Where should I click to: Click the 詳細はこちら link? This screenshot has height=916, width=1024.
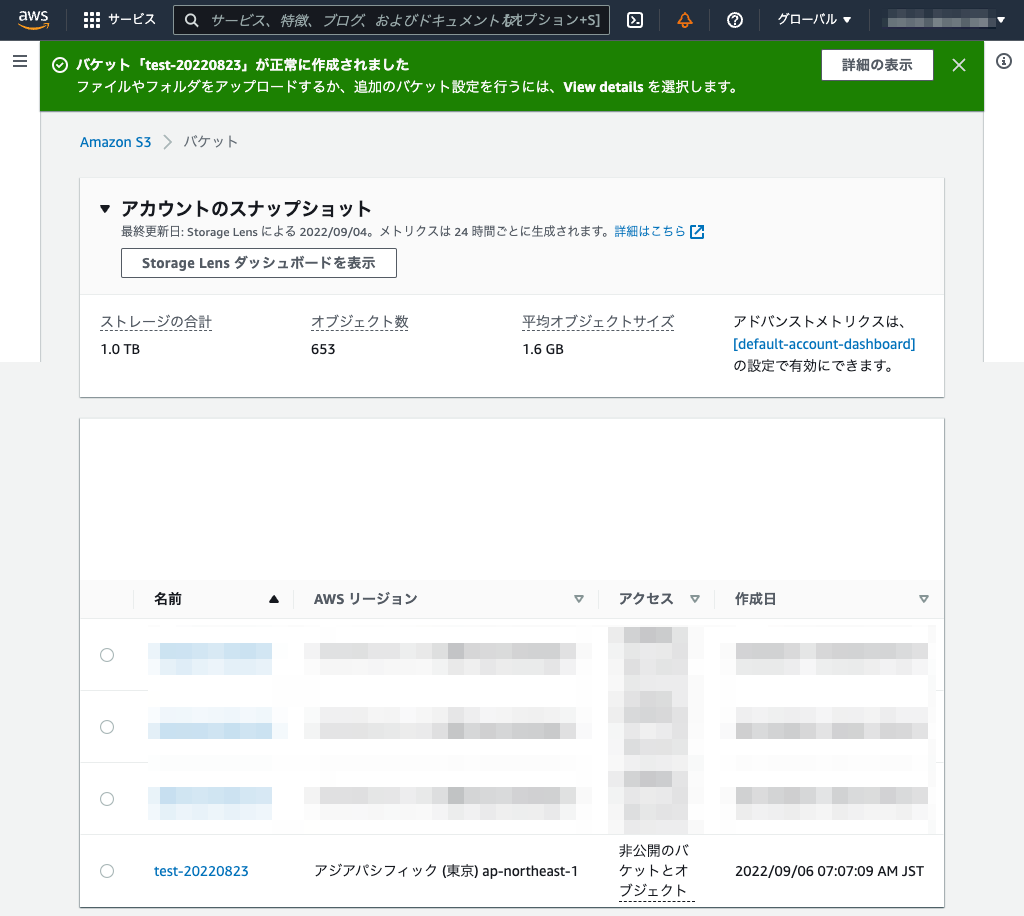pos(650,231)
